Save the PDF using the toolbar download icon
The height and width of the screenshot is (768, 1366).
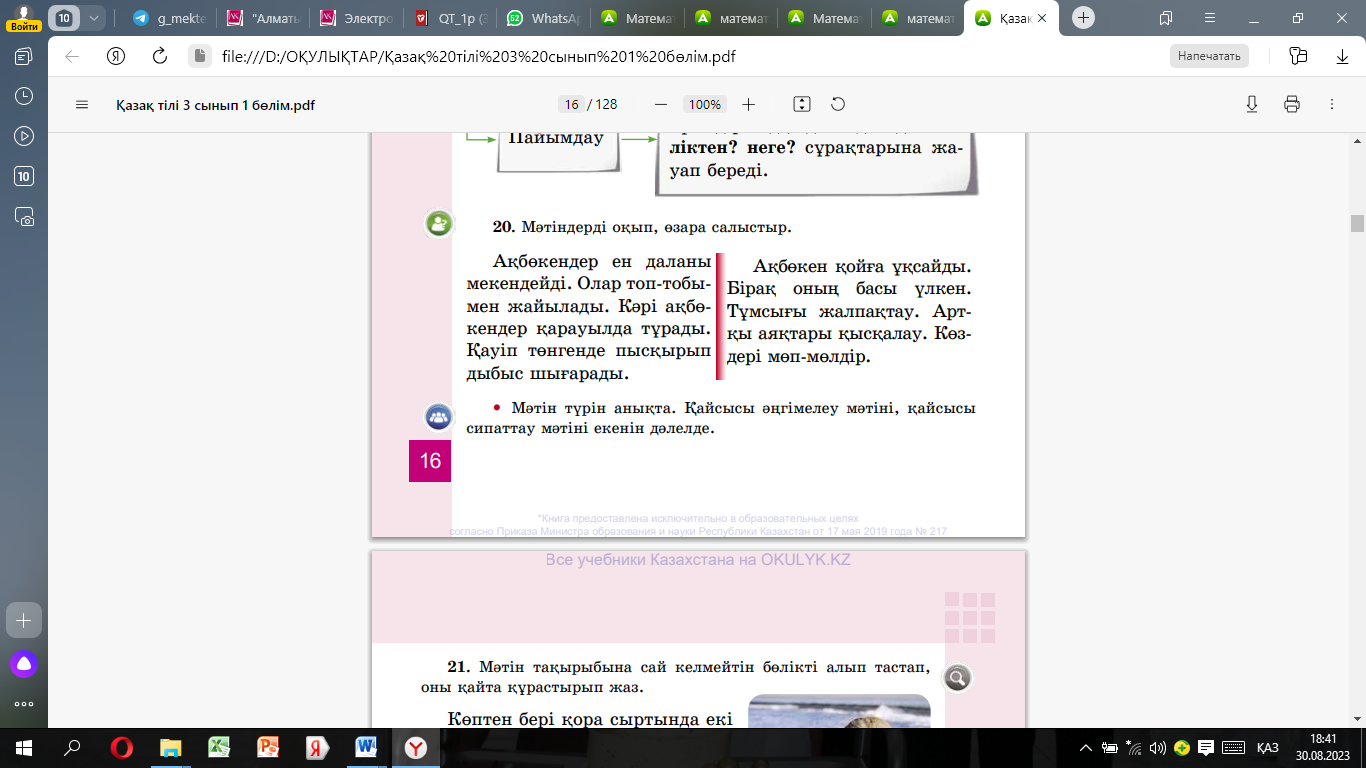(1252, 104)
